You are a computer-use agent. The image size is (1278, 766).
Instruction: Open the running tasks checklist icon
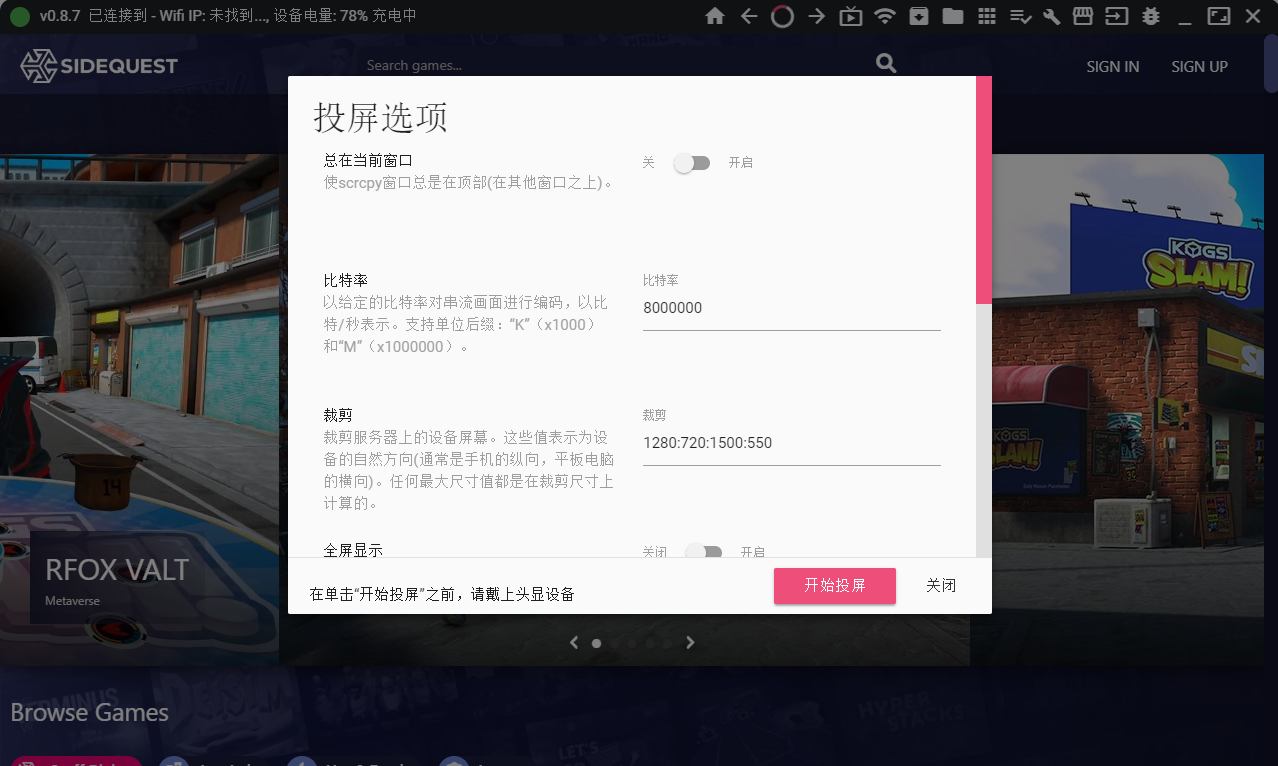click(x=1020, y=16)
